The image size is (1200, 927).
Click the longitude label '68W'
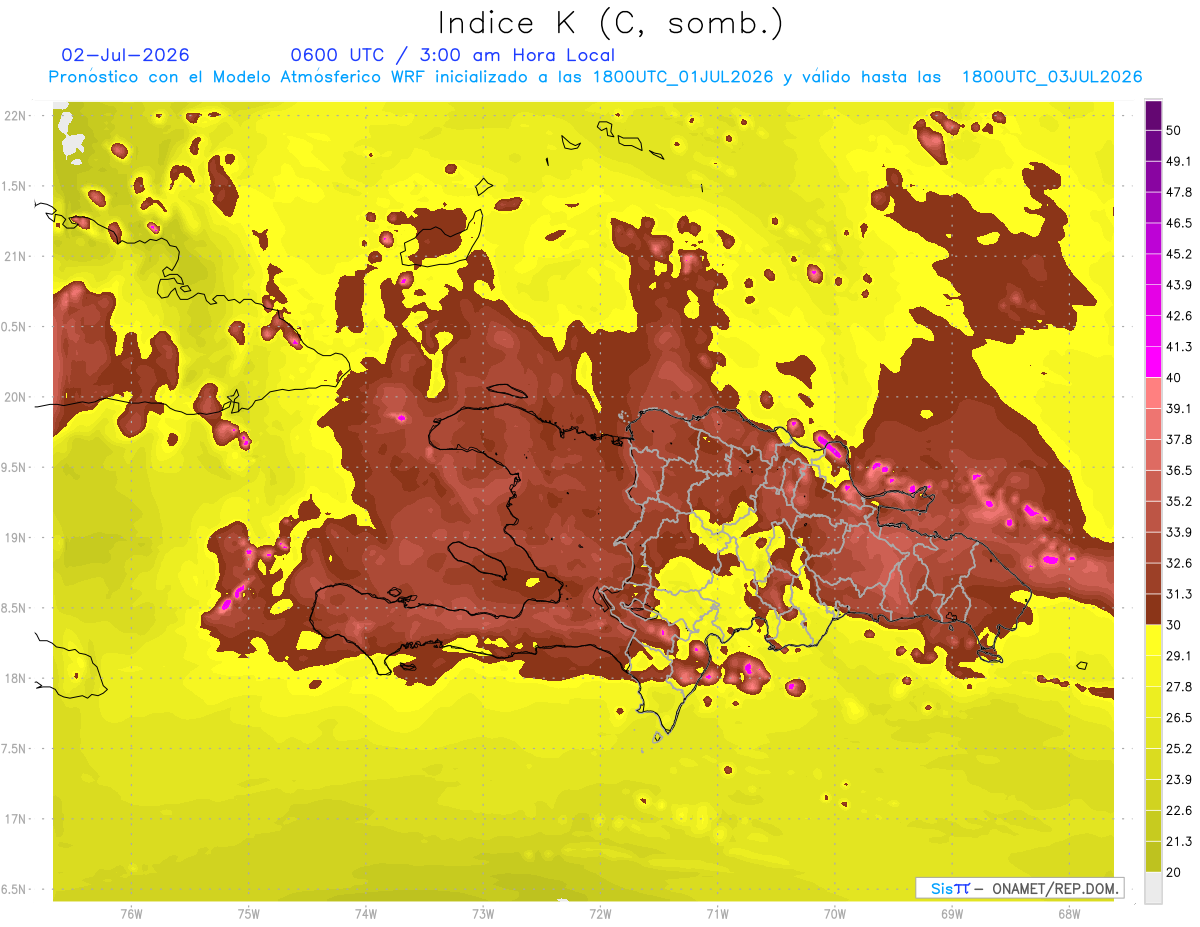point(1069,914)
